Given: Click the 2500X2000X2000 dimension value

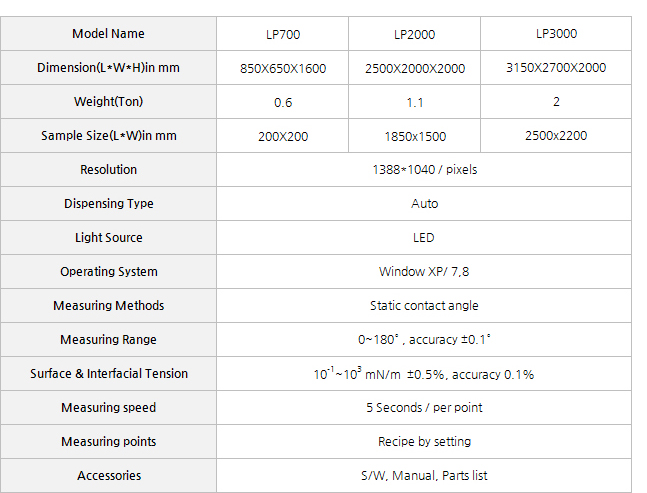Looking at the screenshot, I should 414,68.
